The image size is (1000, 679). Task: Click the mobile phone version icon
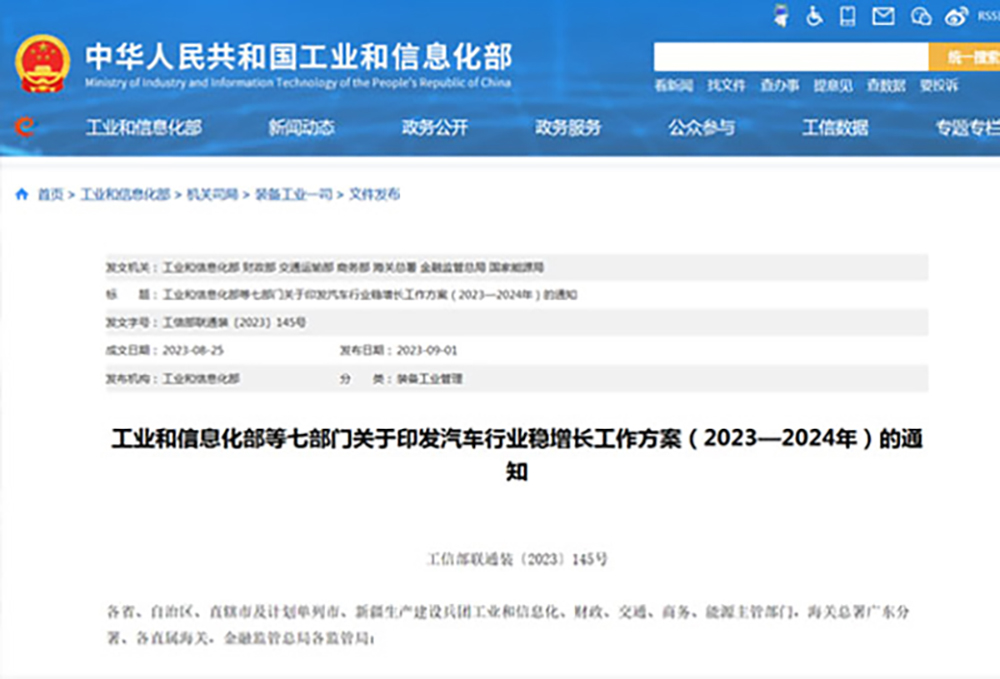click(848, 16)
